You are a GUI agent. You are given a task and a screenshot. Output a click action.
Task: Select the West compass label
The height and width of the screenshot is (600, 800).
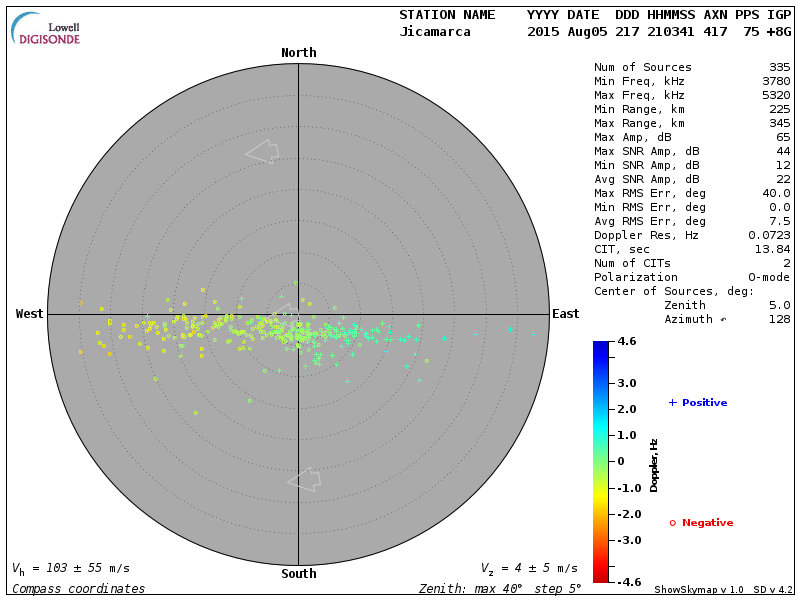(30, 314)
